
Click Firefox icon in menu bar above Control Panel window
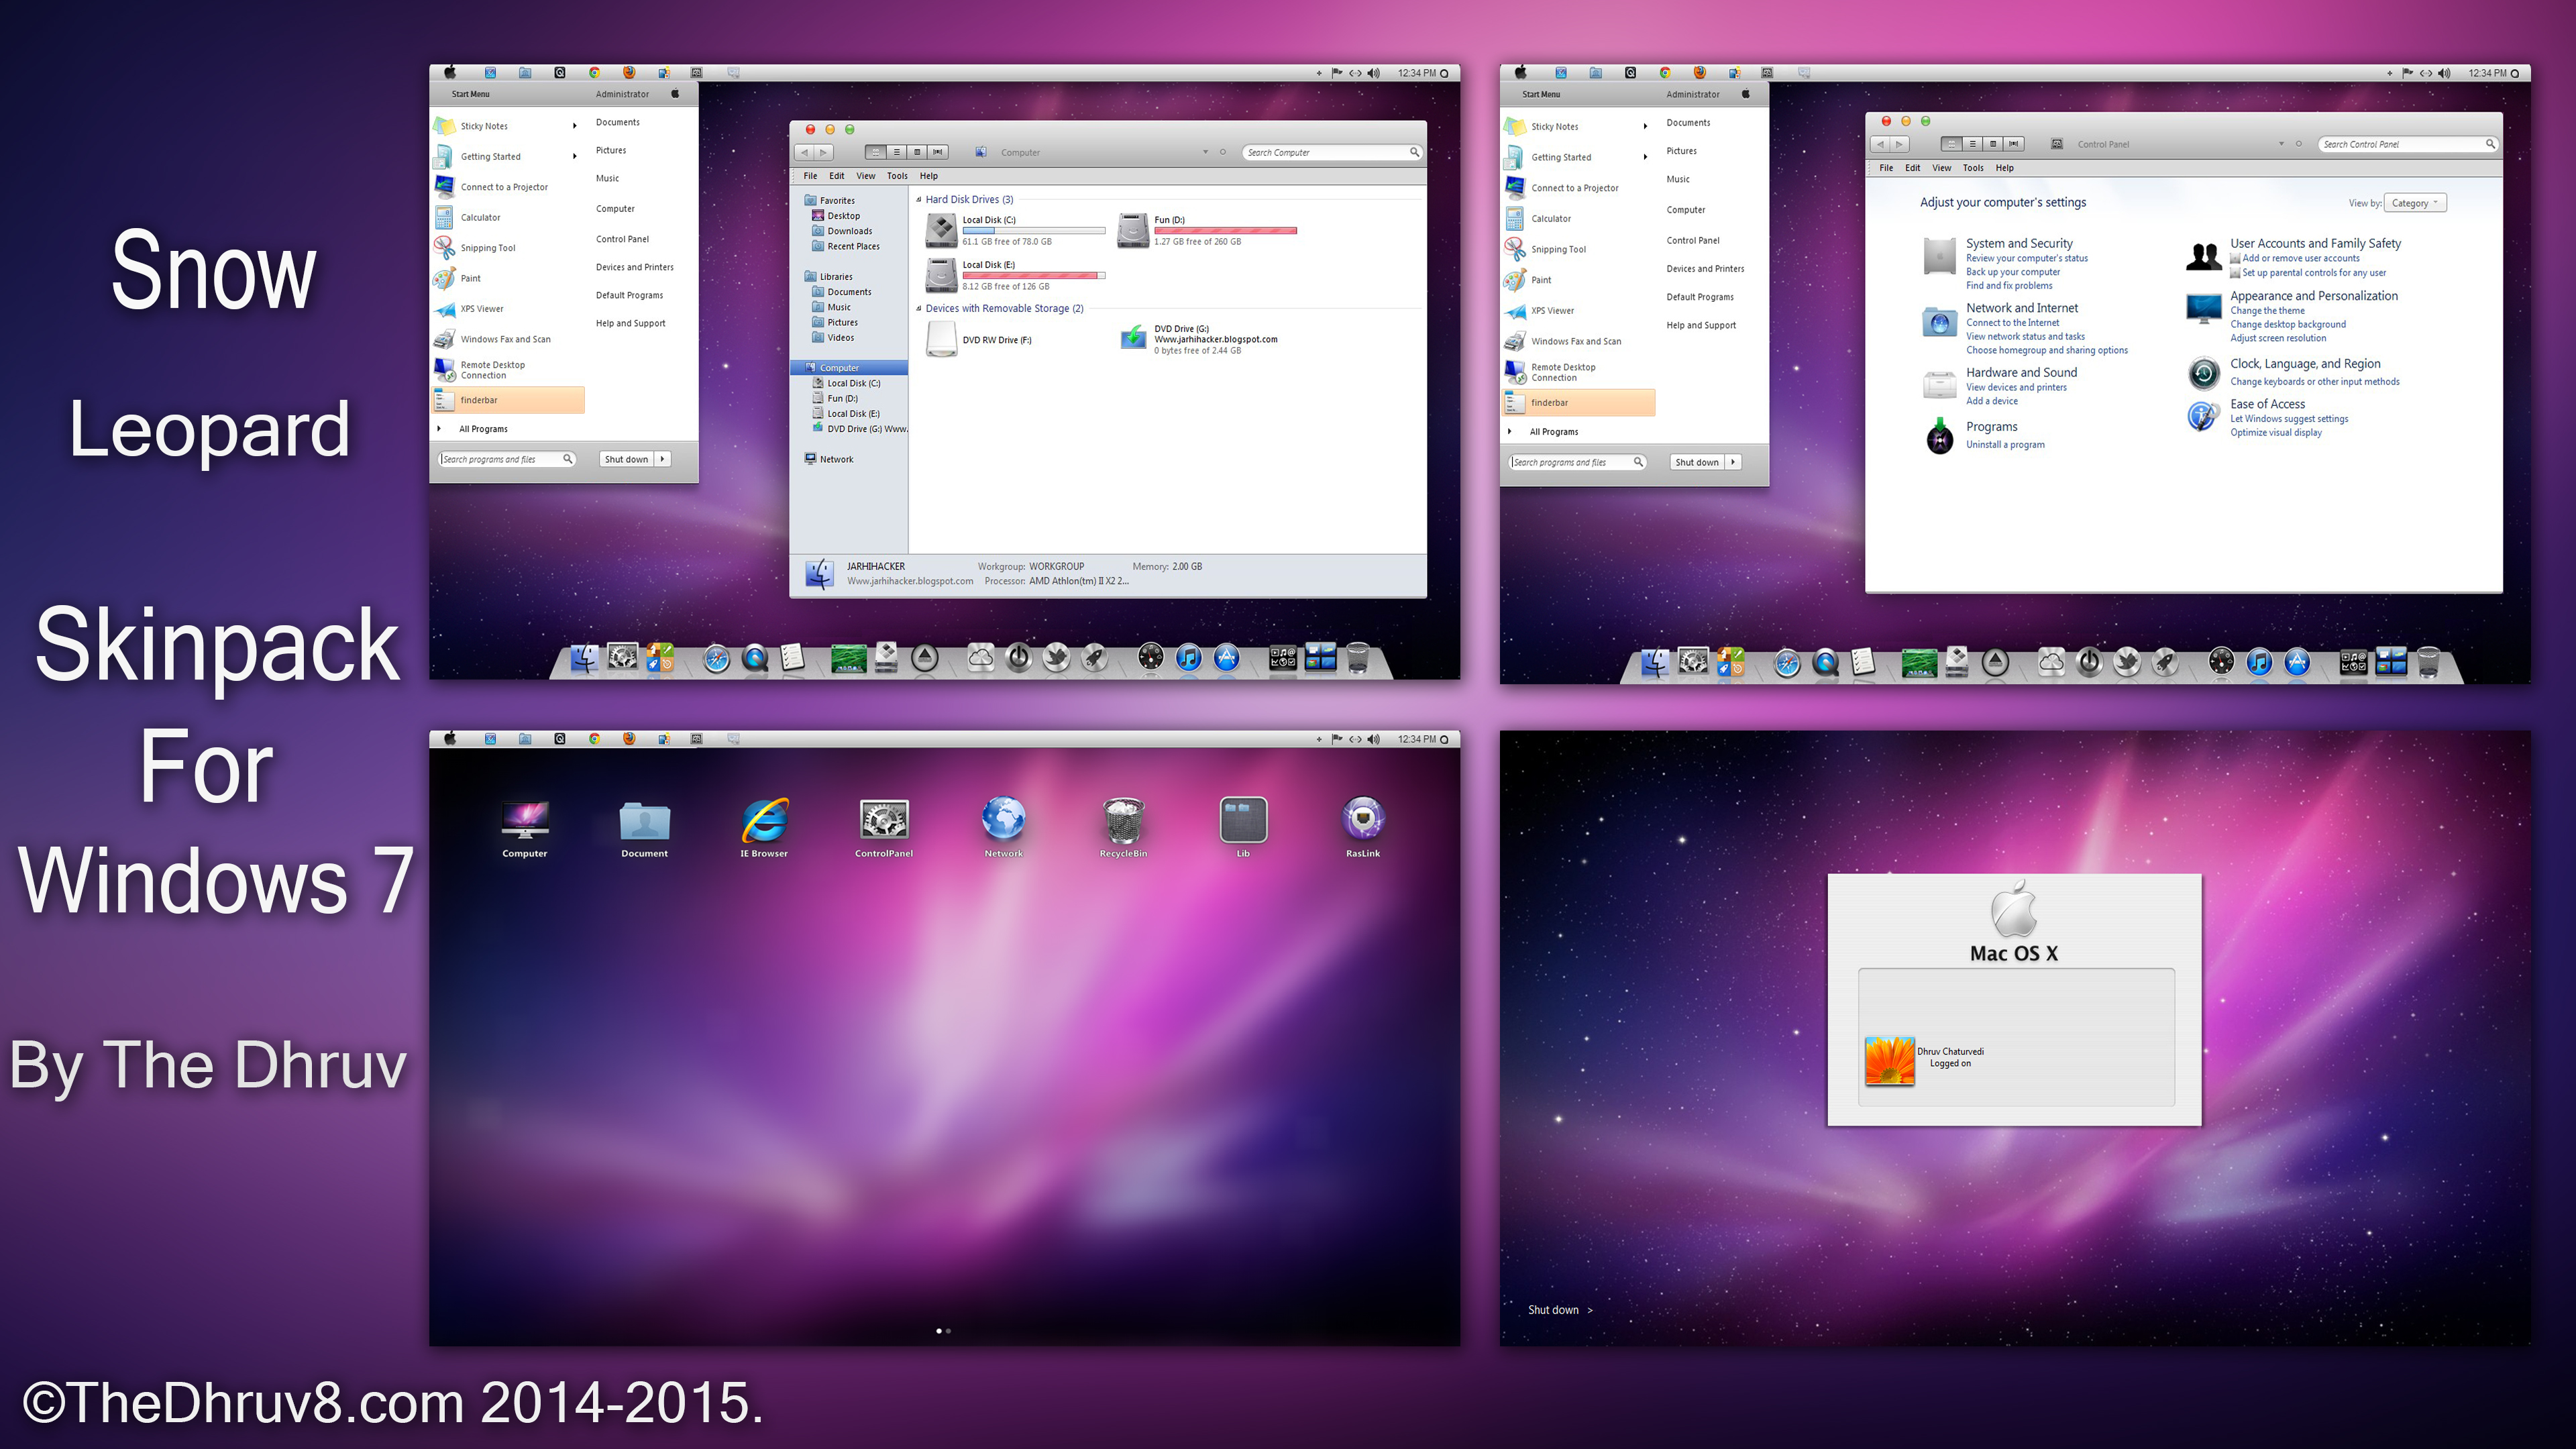[1699, 73]
